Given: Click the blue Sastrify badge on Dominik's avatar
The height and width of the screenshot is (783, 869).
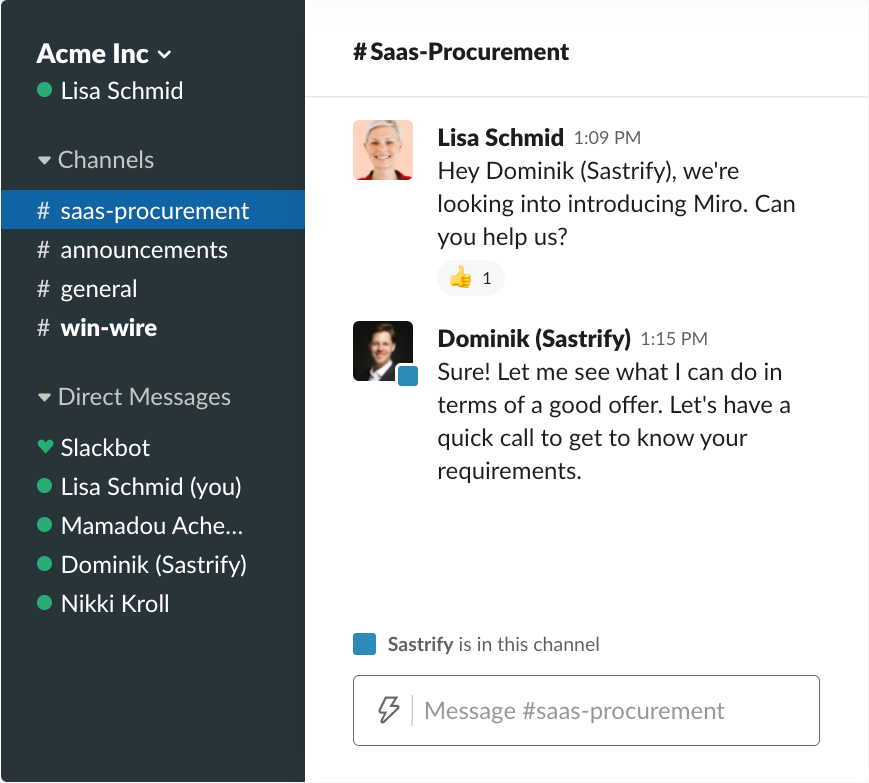Looking at the screenshot, I should click(x=407, y=376).
